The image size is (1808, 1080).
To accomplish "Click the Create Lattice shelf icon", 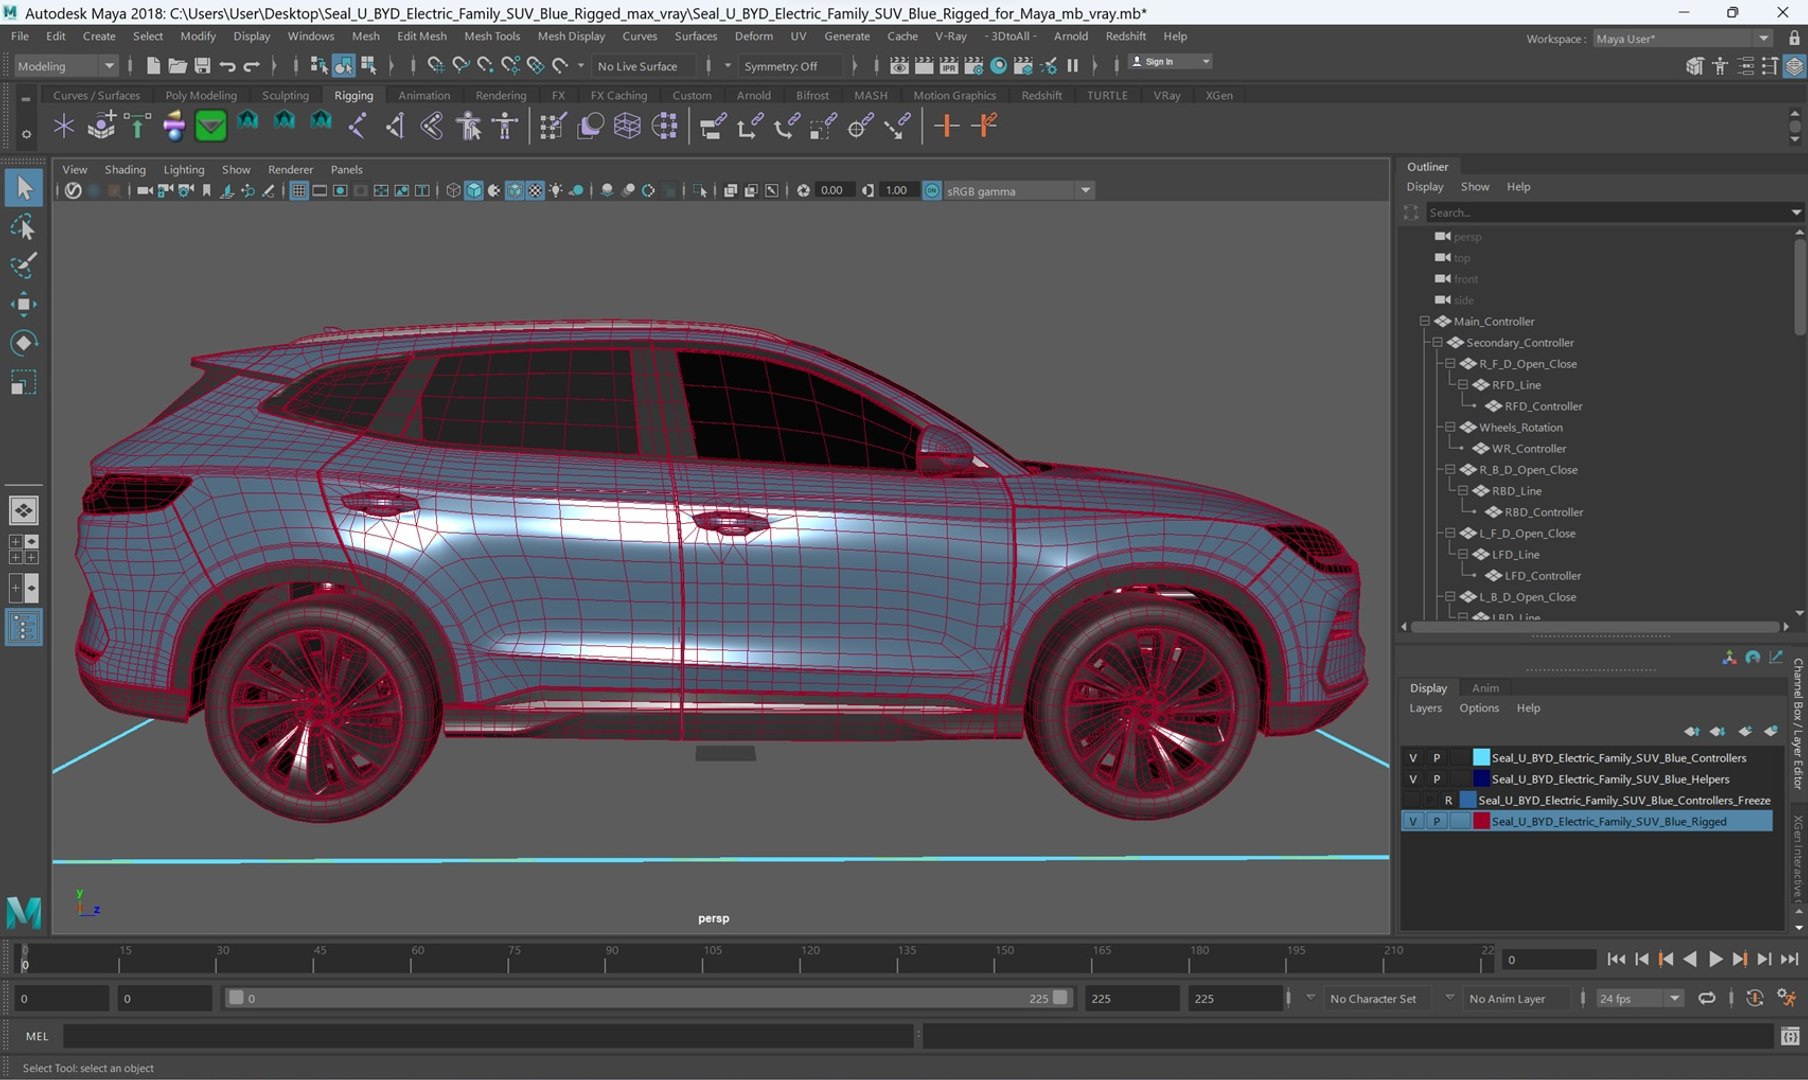I will pos(627,126).
